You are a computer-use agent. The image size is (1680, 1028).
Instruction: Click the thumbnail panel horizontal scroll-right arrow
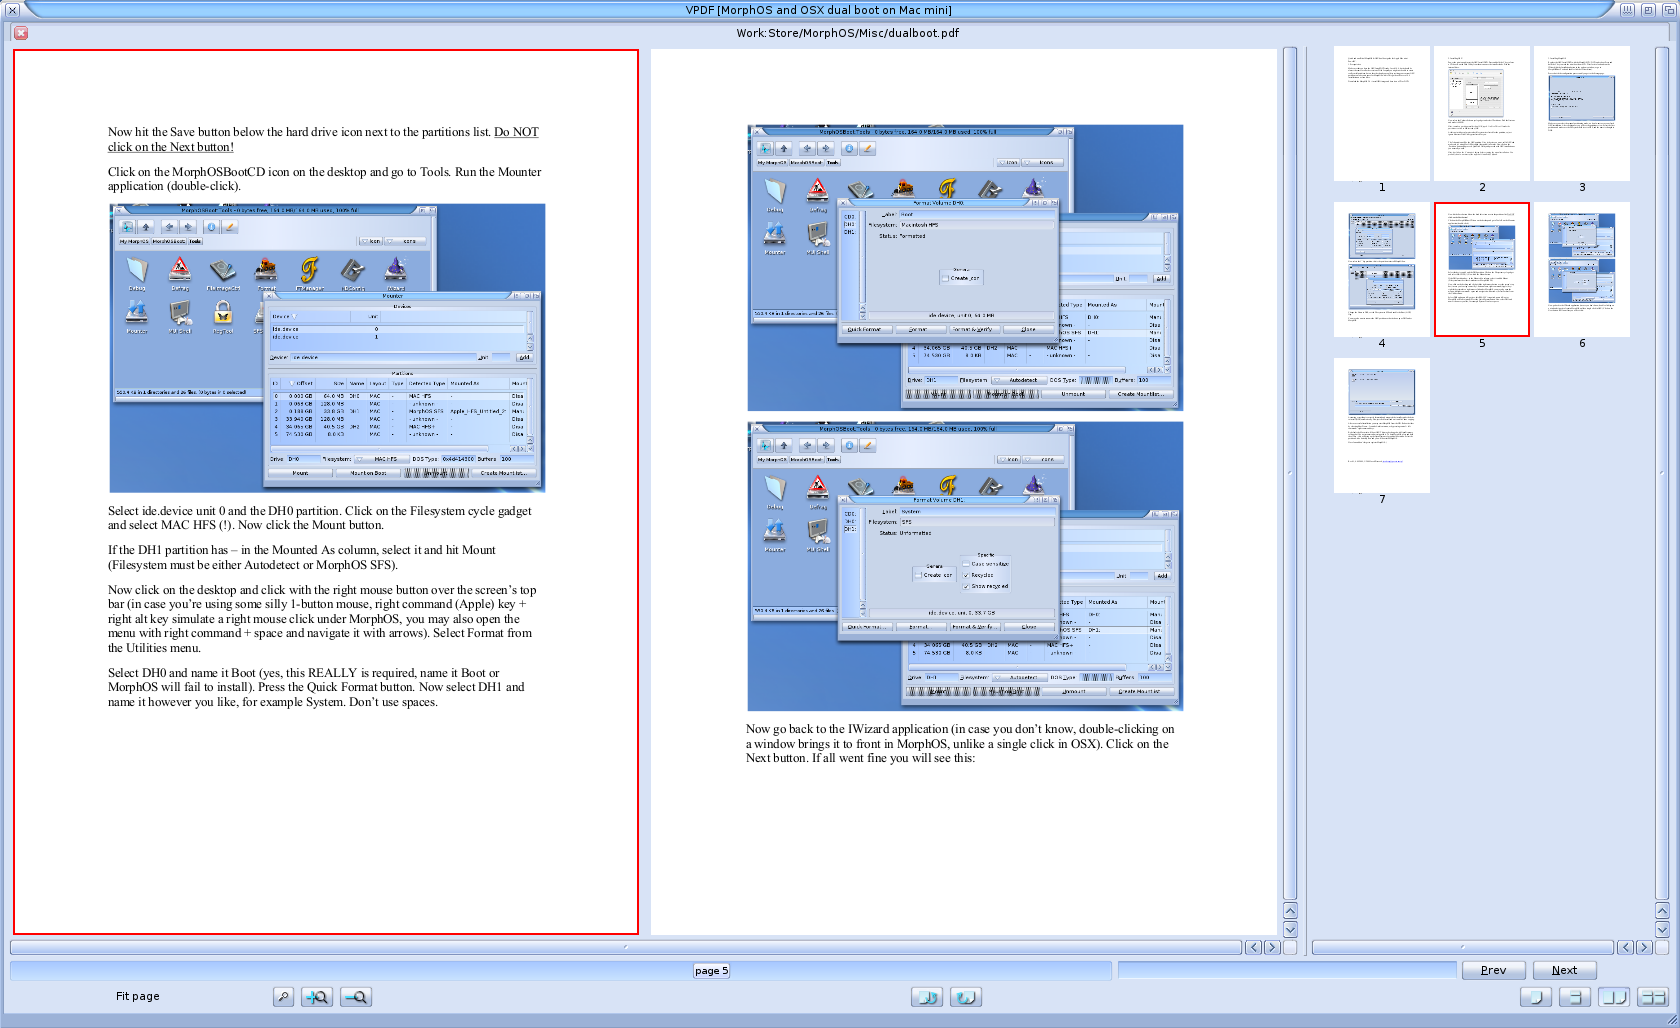coord(1644,947)
